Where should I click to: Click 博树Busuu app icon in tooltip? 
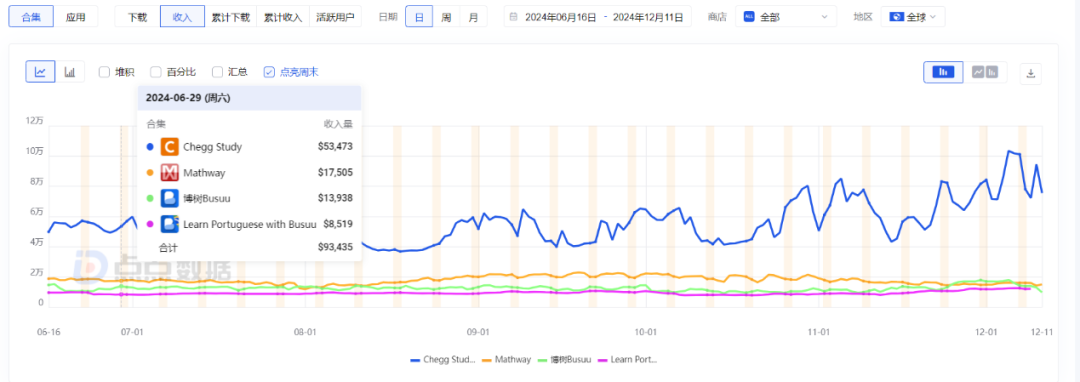point(169,198)
